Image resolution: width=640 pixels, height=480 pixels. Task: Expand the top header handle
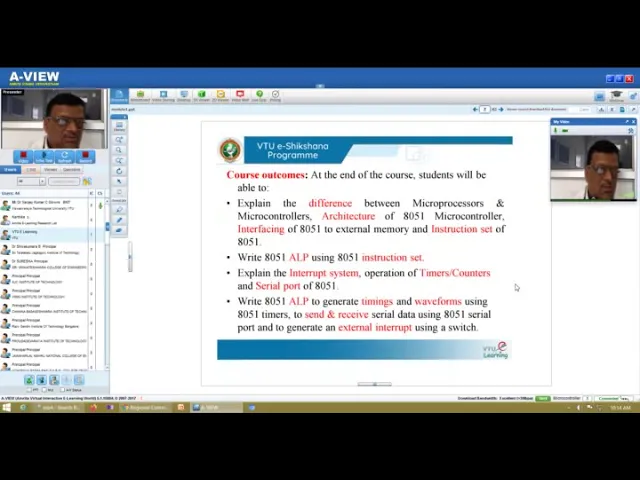(x=320, y=86)
